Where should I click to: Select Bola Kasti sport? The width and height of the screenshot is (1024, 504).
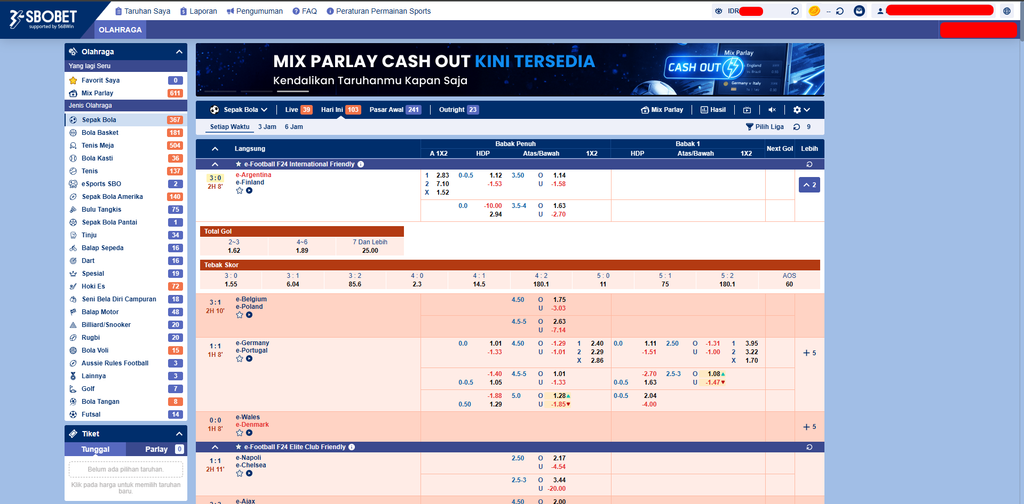coord(125,158)
